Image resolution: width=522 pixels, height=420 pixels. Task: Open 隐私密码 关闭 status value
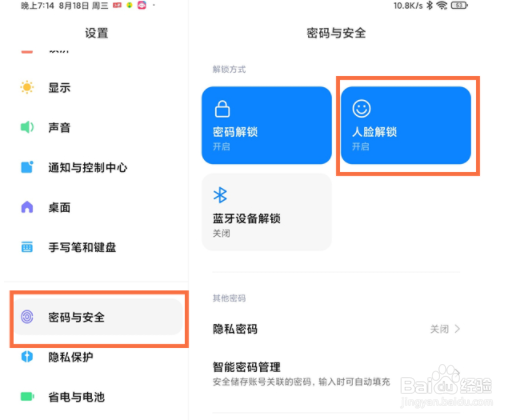tap(439, 329)
